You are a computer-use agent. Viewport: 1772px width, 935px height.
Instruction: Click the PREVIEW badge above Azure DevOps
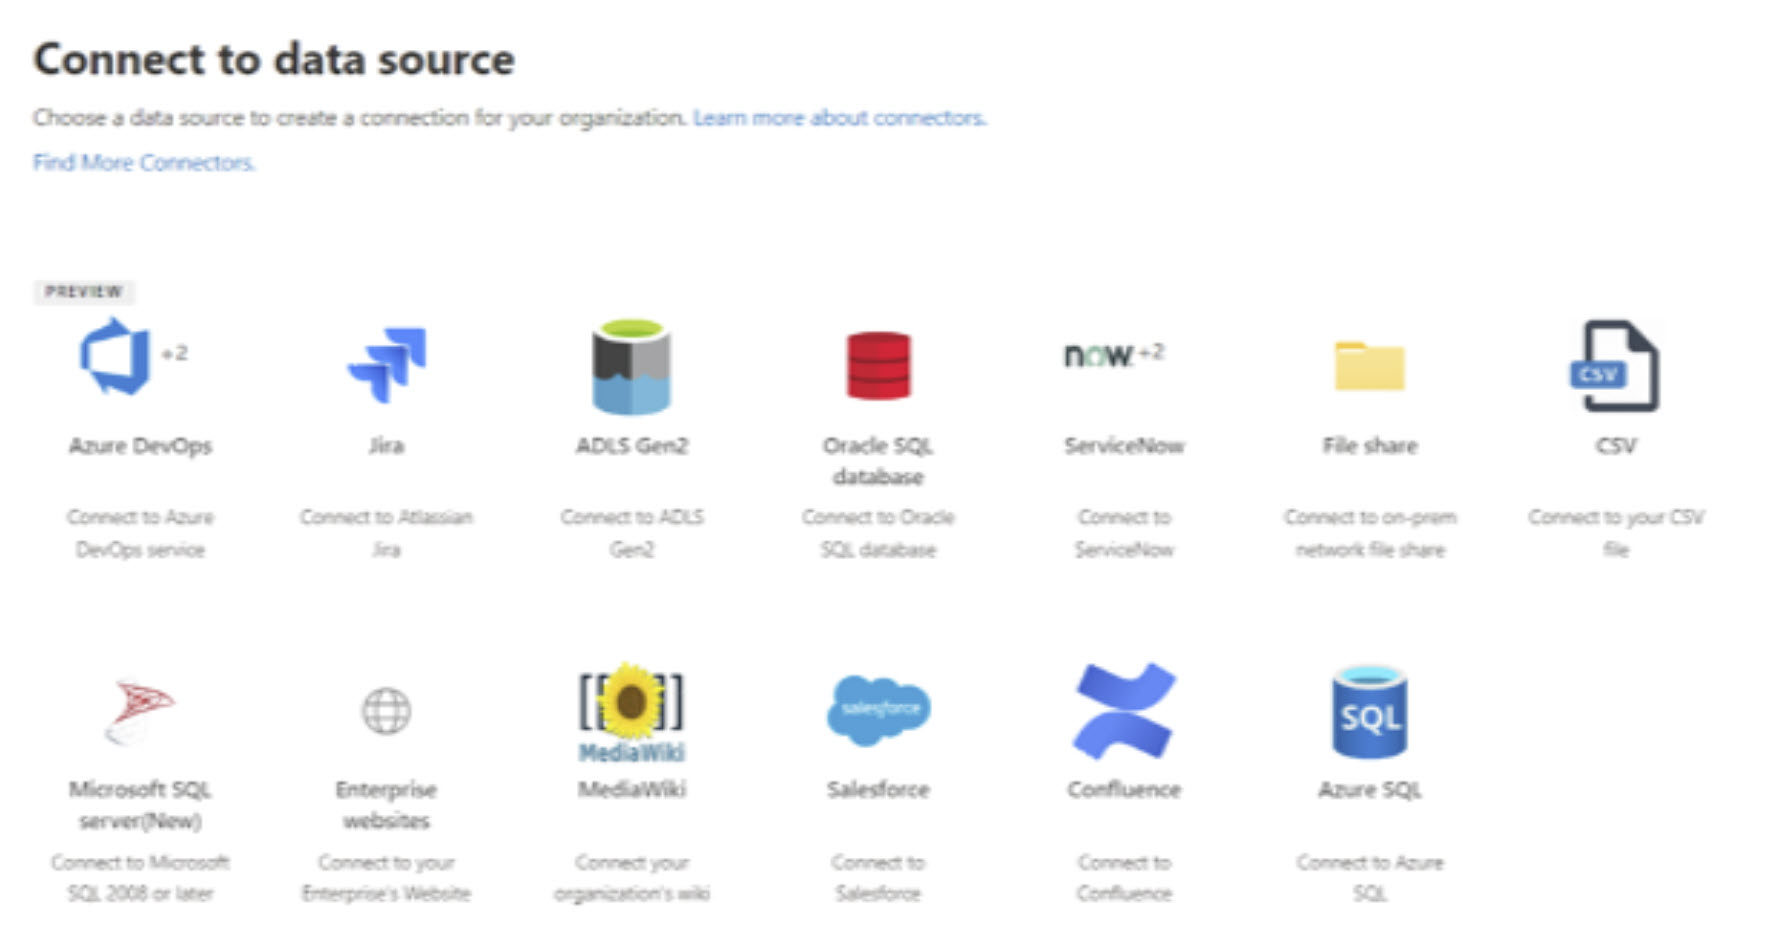click(x=84, y=292)
